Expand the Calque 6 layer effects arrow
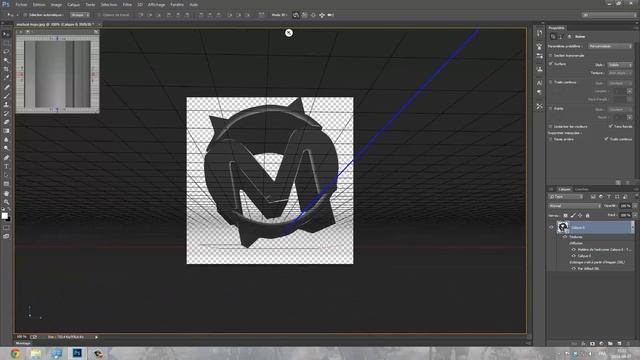 click(633, 227)
